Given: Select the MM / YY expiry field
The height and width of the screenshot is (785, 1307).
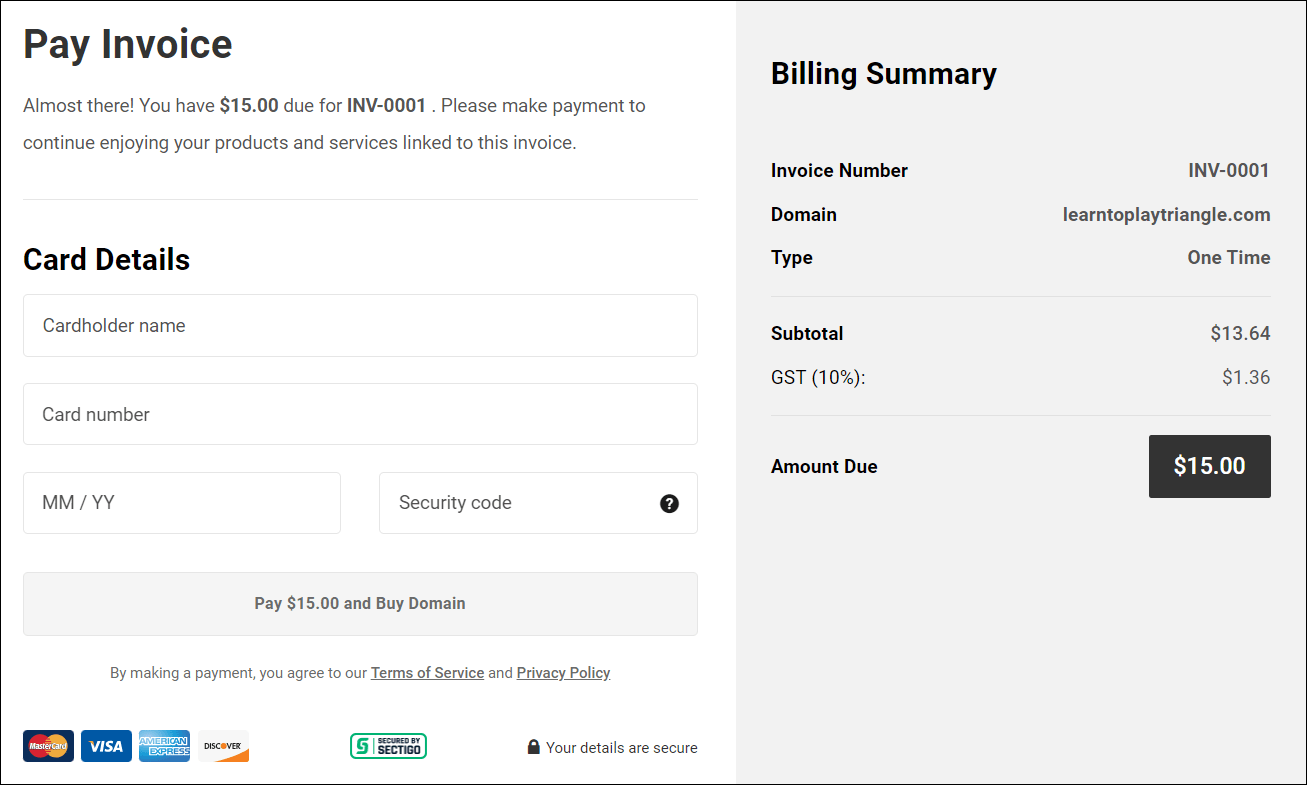Looking at the screenshot, I should [x=181, y=502].
